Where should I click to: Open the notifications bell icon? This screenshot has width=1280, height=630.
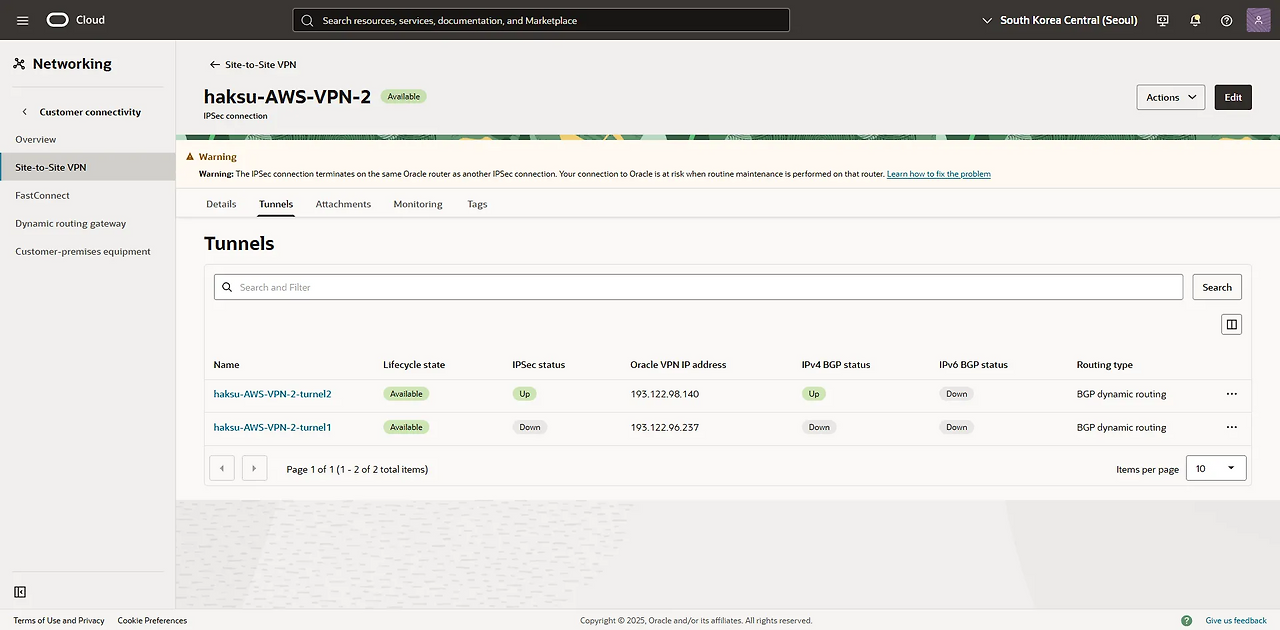(1195, 20)
